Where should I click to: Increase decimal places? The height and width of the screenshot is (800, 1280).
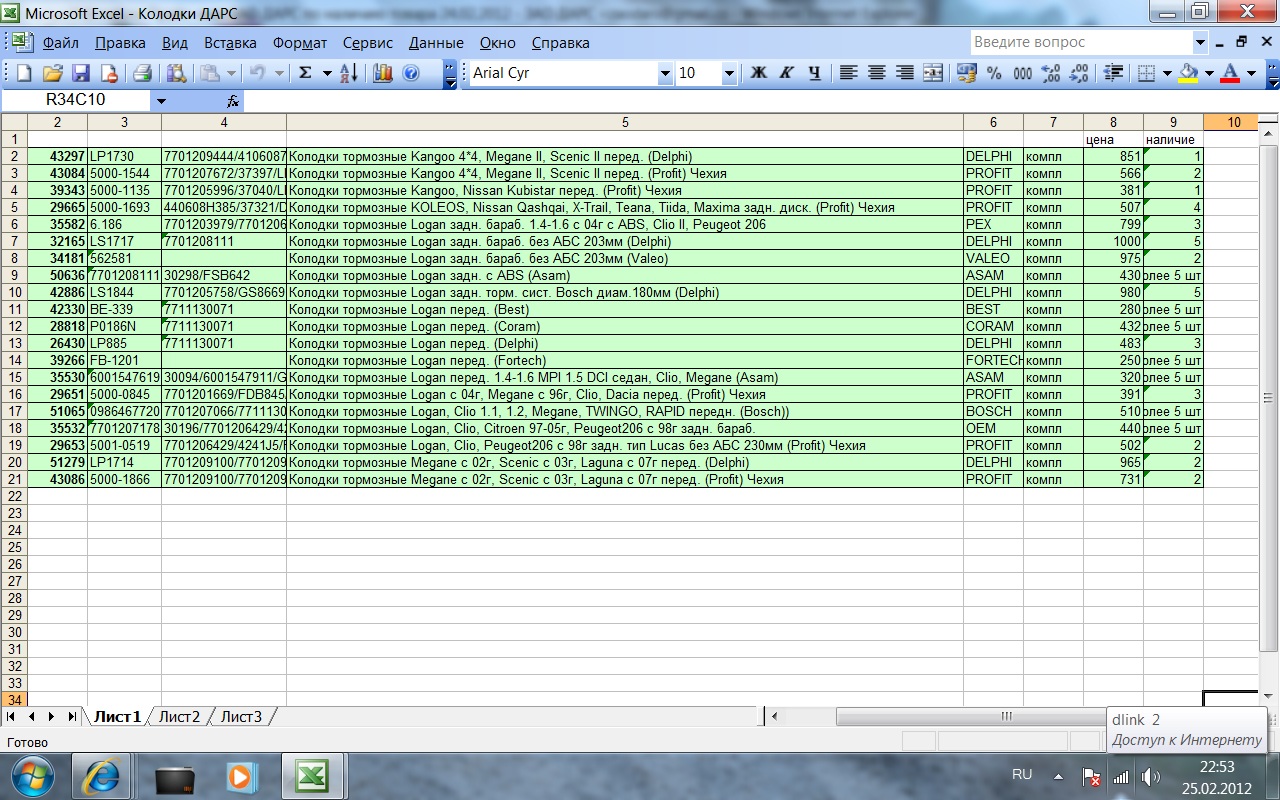[1051, 73]
